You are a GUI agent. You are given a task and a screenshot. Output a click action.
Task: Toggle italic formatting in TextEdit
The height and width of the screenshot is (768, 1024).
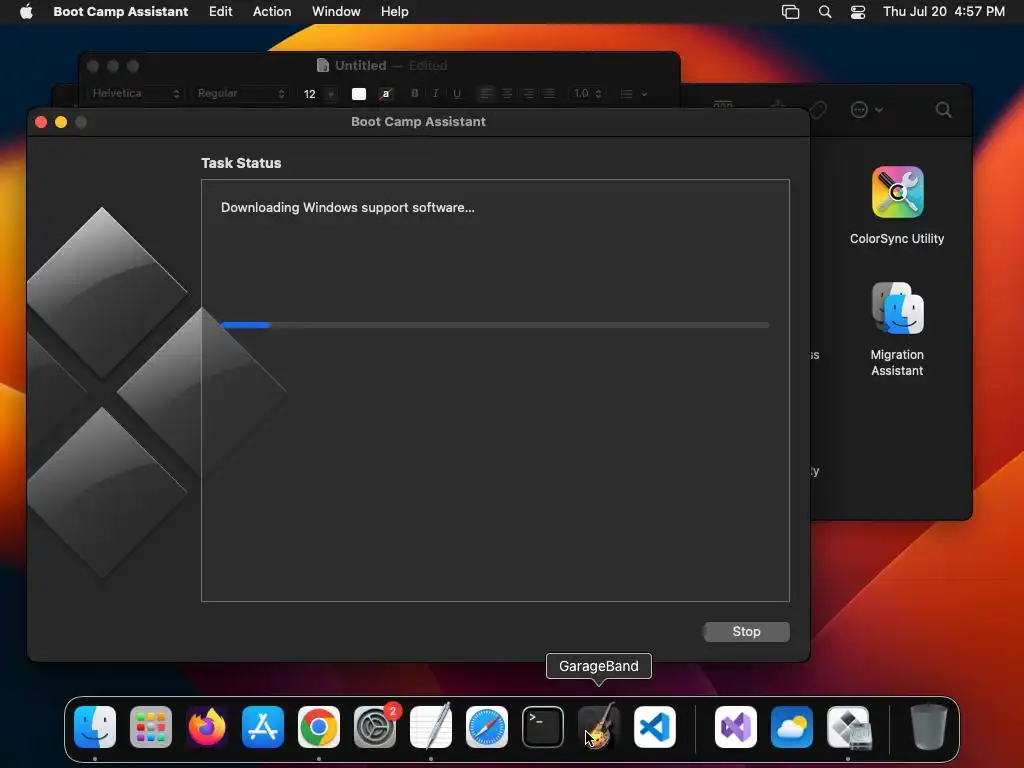tap(435, 93)
